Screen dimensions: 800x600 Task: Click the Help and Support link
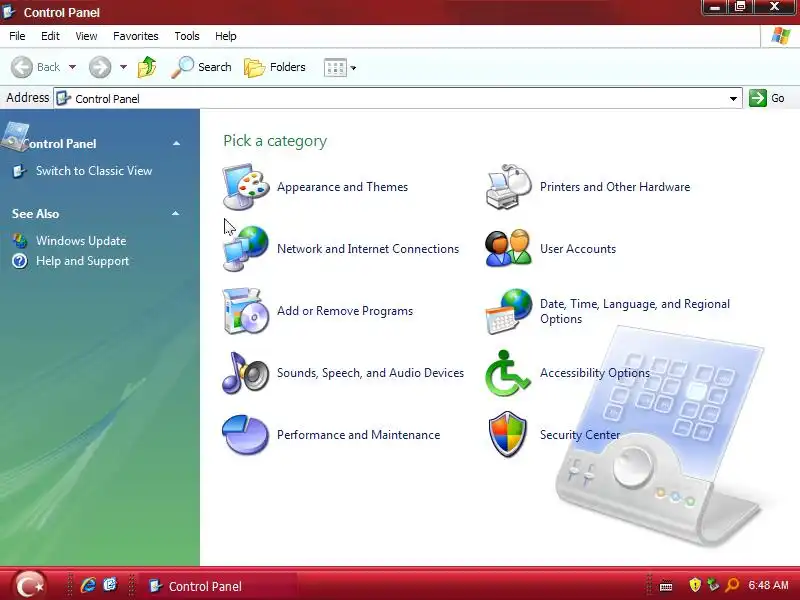click(82, 261)
